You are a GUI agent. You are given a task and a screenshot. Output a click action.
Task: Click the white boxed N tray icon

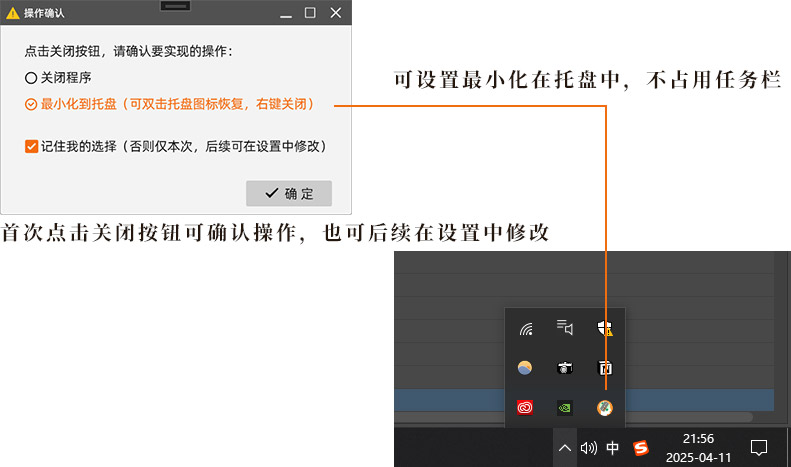605,368
